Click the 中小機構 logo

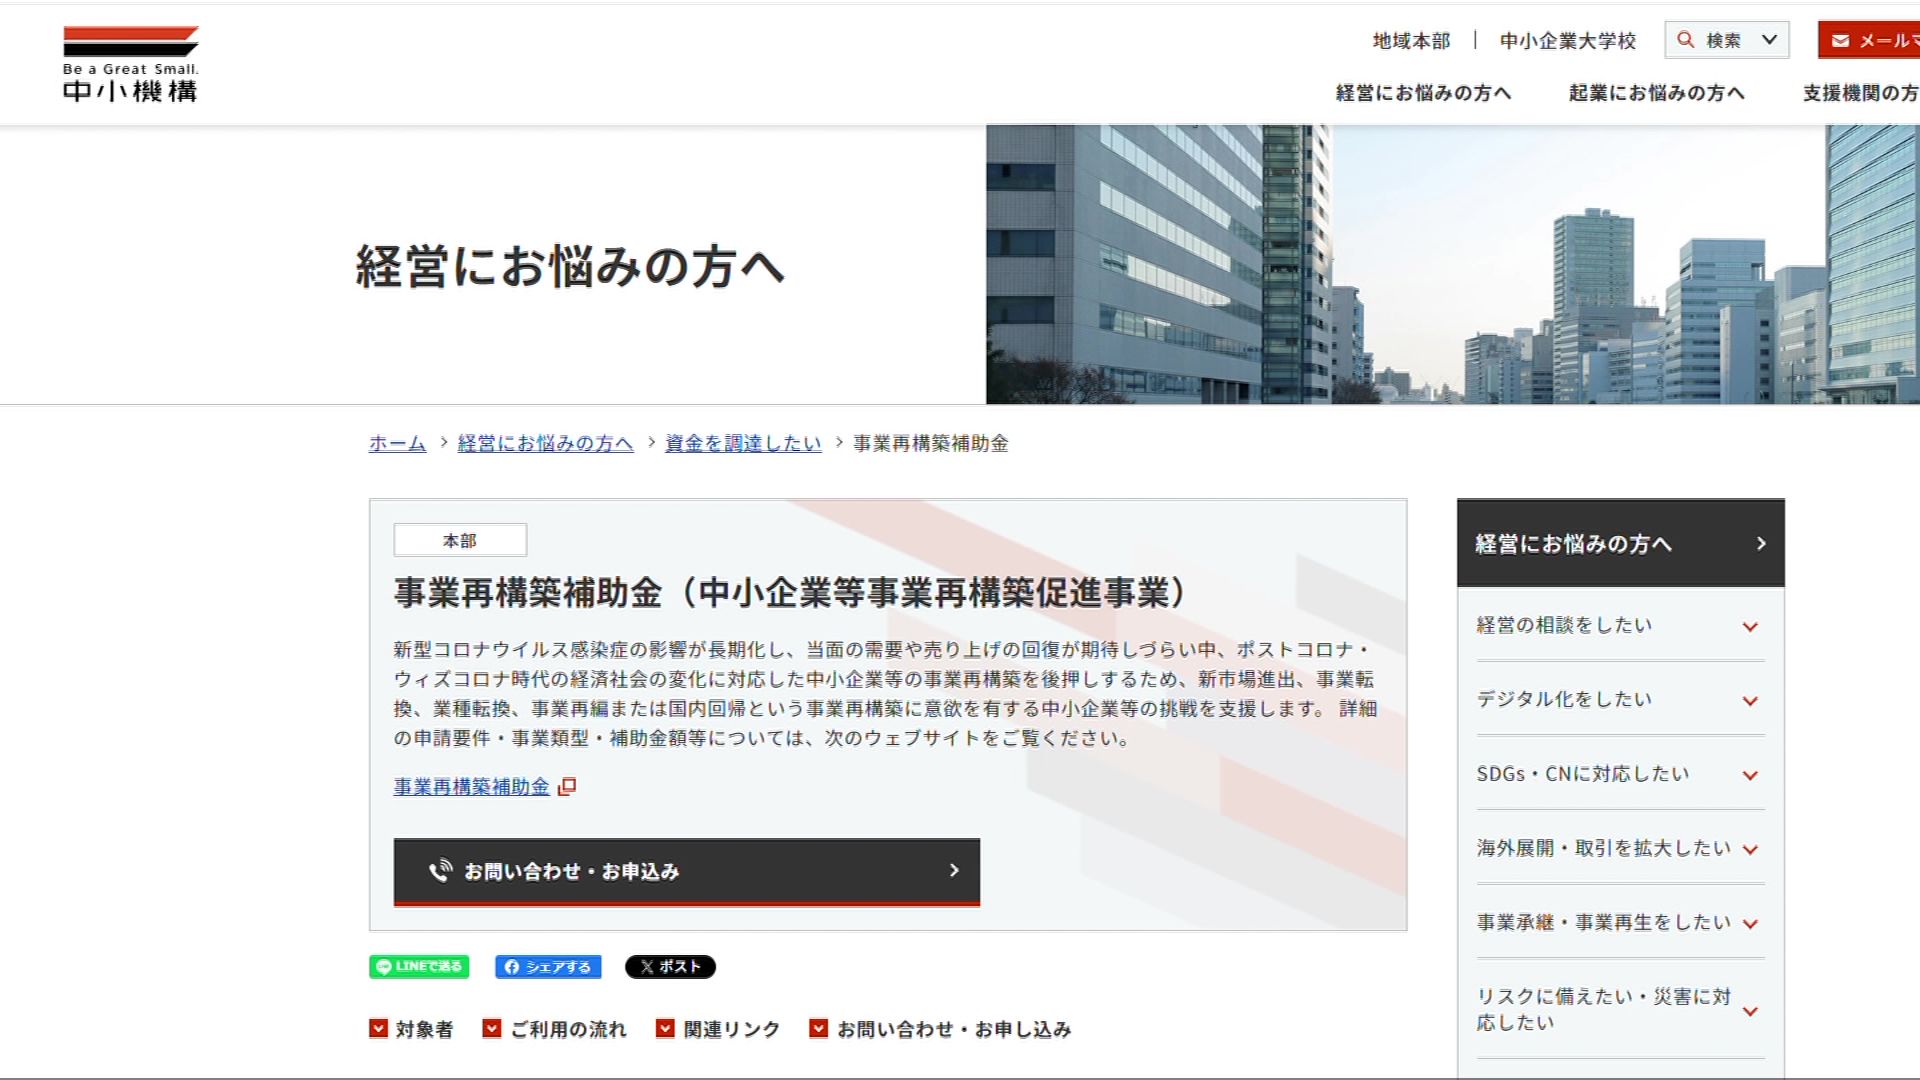click(x=130, y=60)
